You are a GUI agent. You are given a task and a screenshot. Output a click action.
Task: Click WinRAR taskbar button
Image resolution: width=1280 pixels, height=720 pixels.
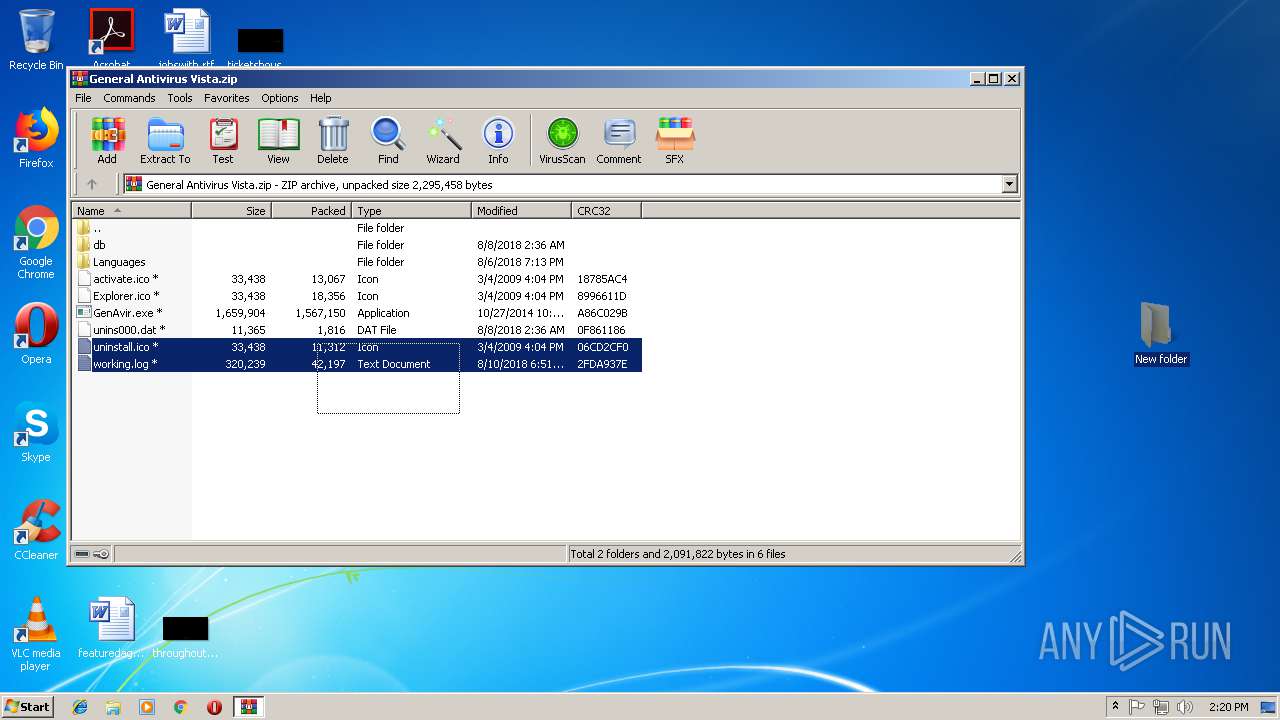tap(248, 707)
